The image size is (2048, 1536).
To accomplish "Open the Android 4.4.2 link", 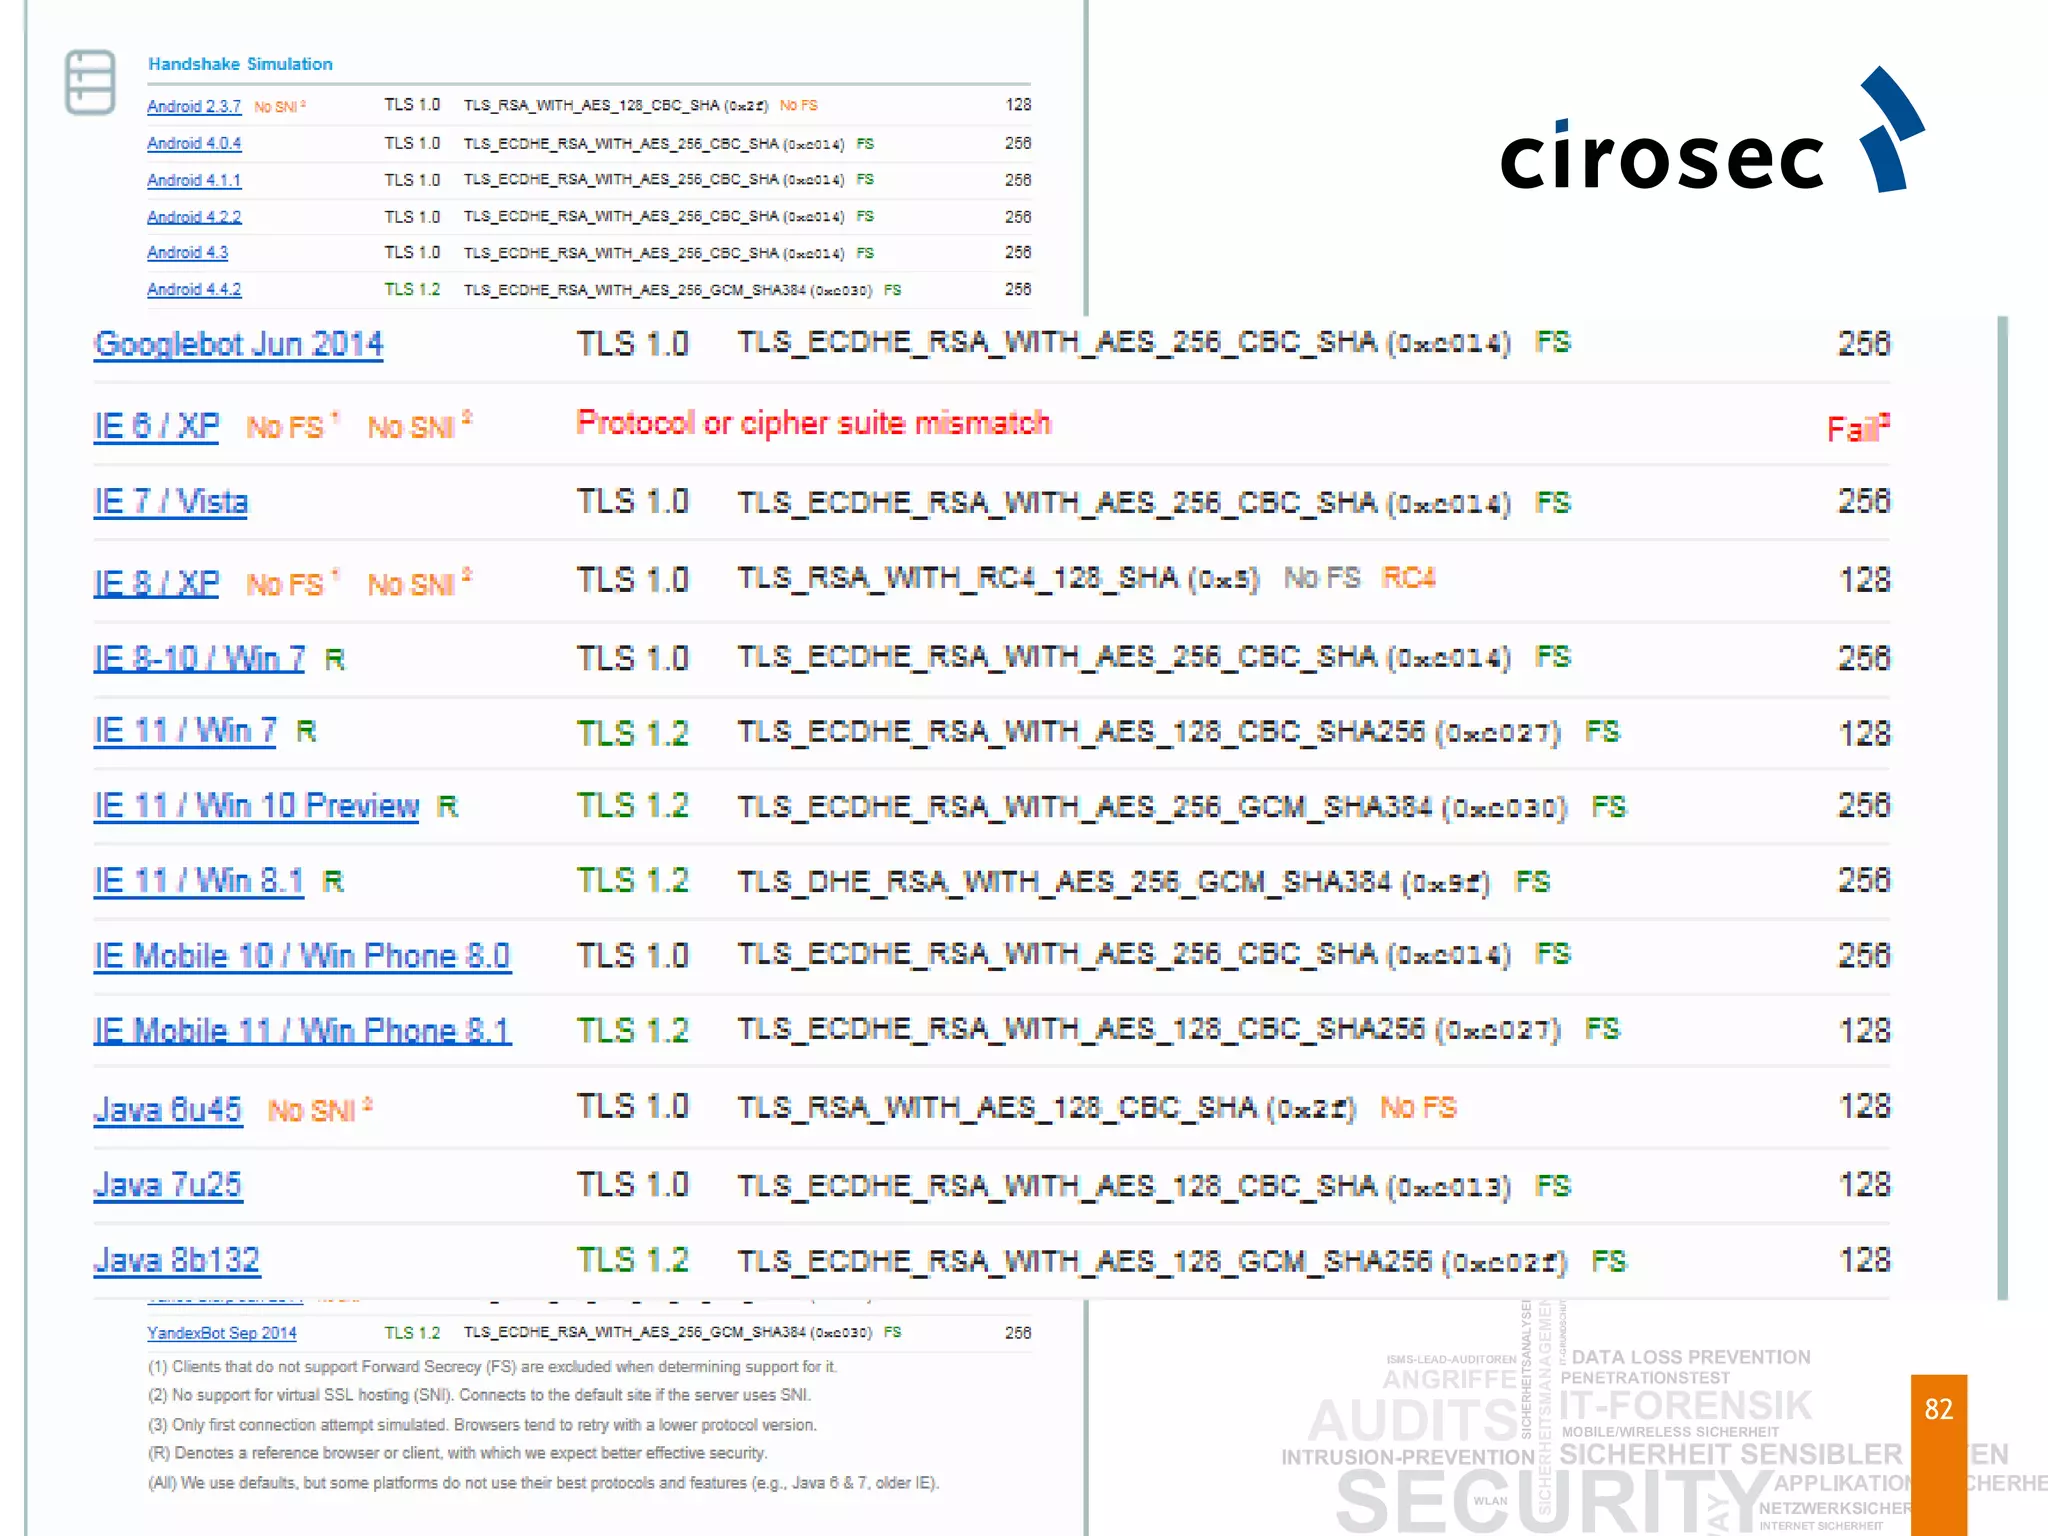I will coord(194,290).
